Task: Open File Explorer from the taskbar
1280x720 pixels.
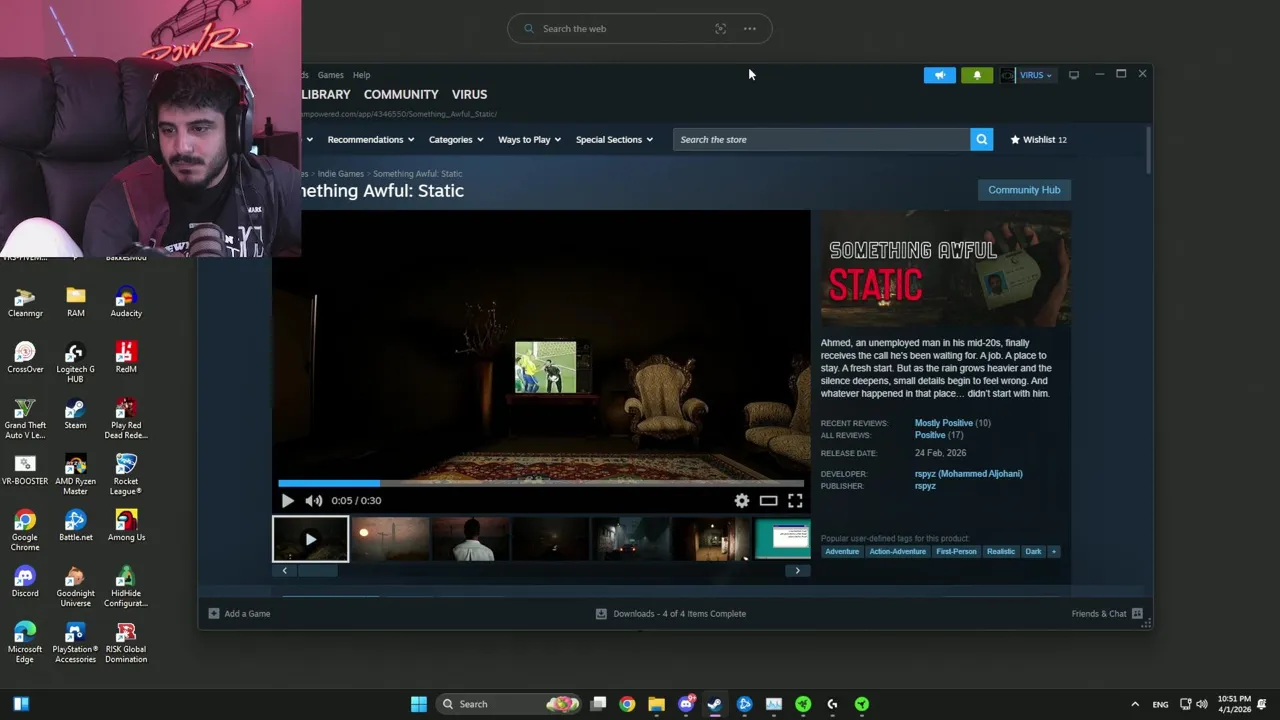Action: coord(656,704)
